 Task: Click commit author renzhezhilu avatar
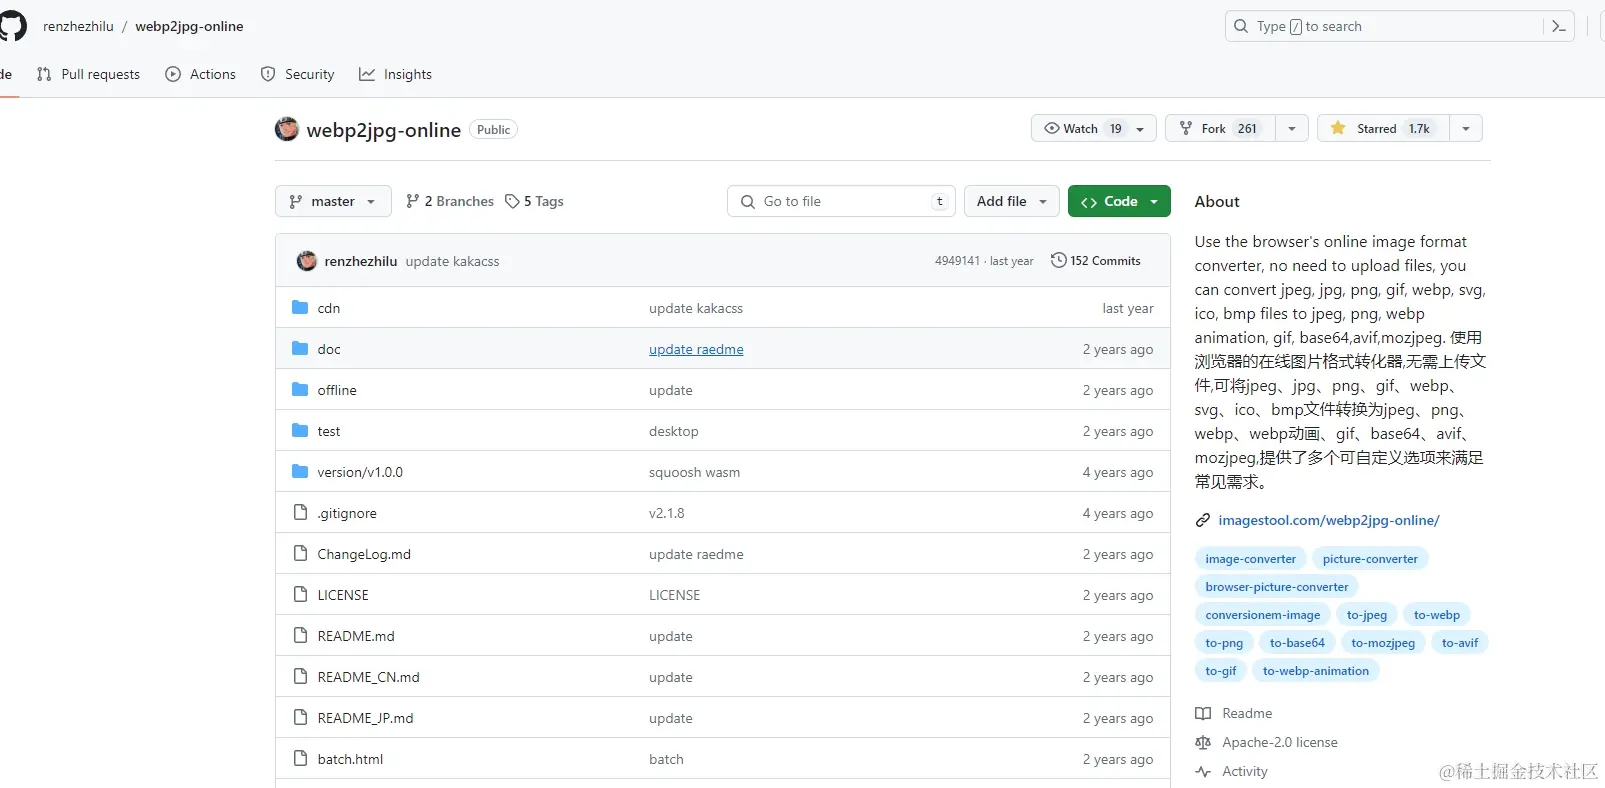pyautogui.click(x=307, y=261)
